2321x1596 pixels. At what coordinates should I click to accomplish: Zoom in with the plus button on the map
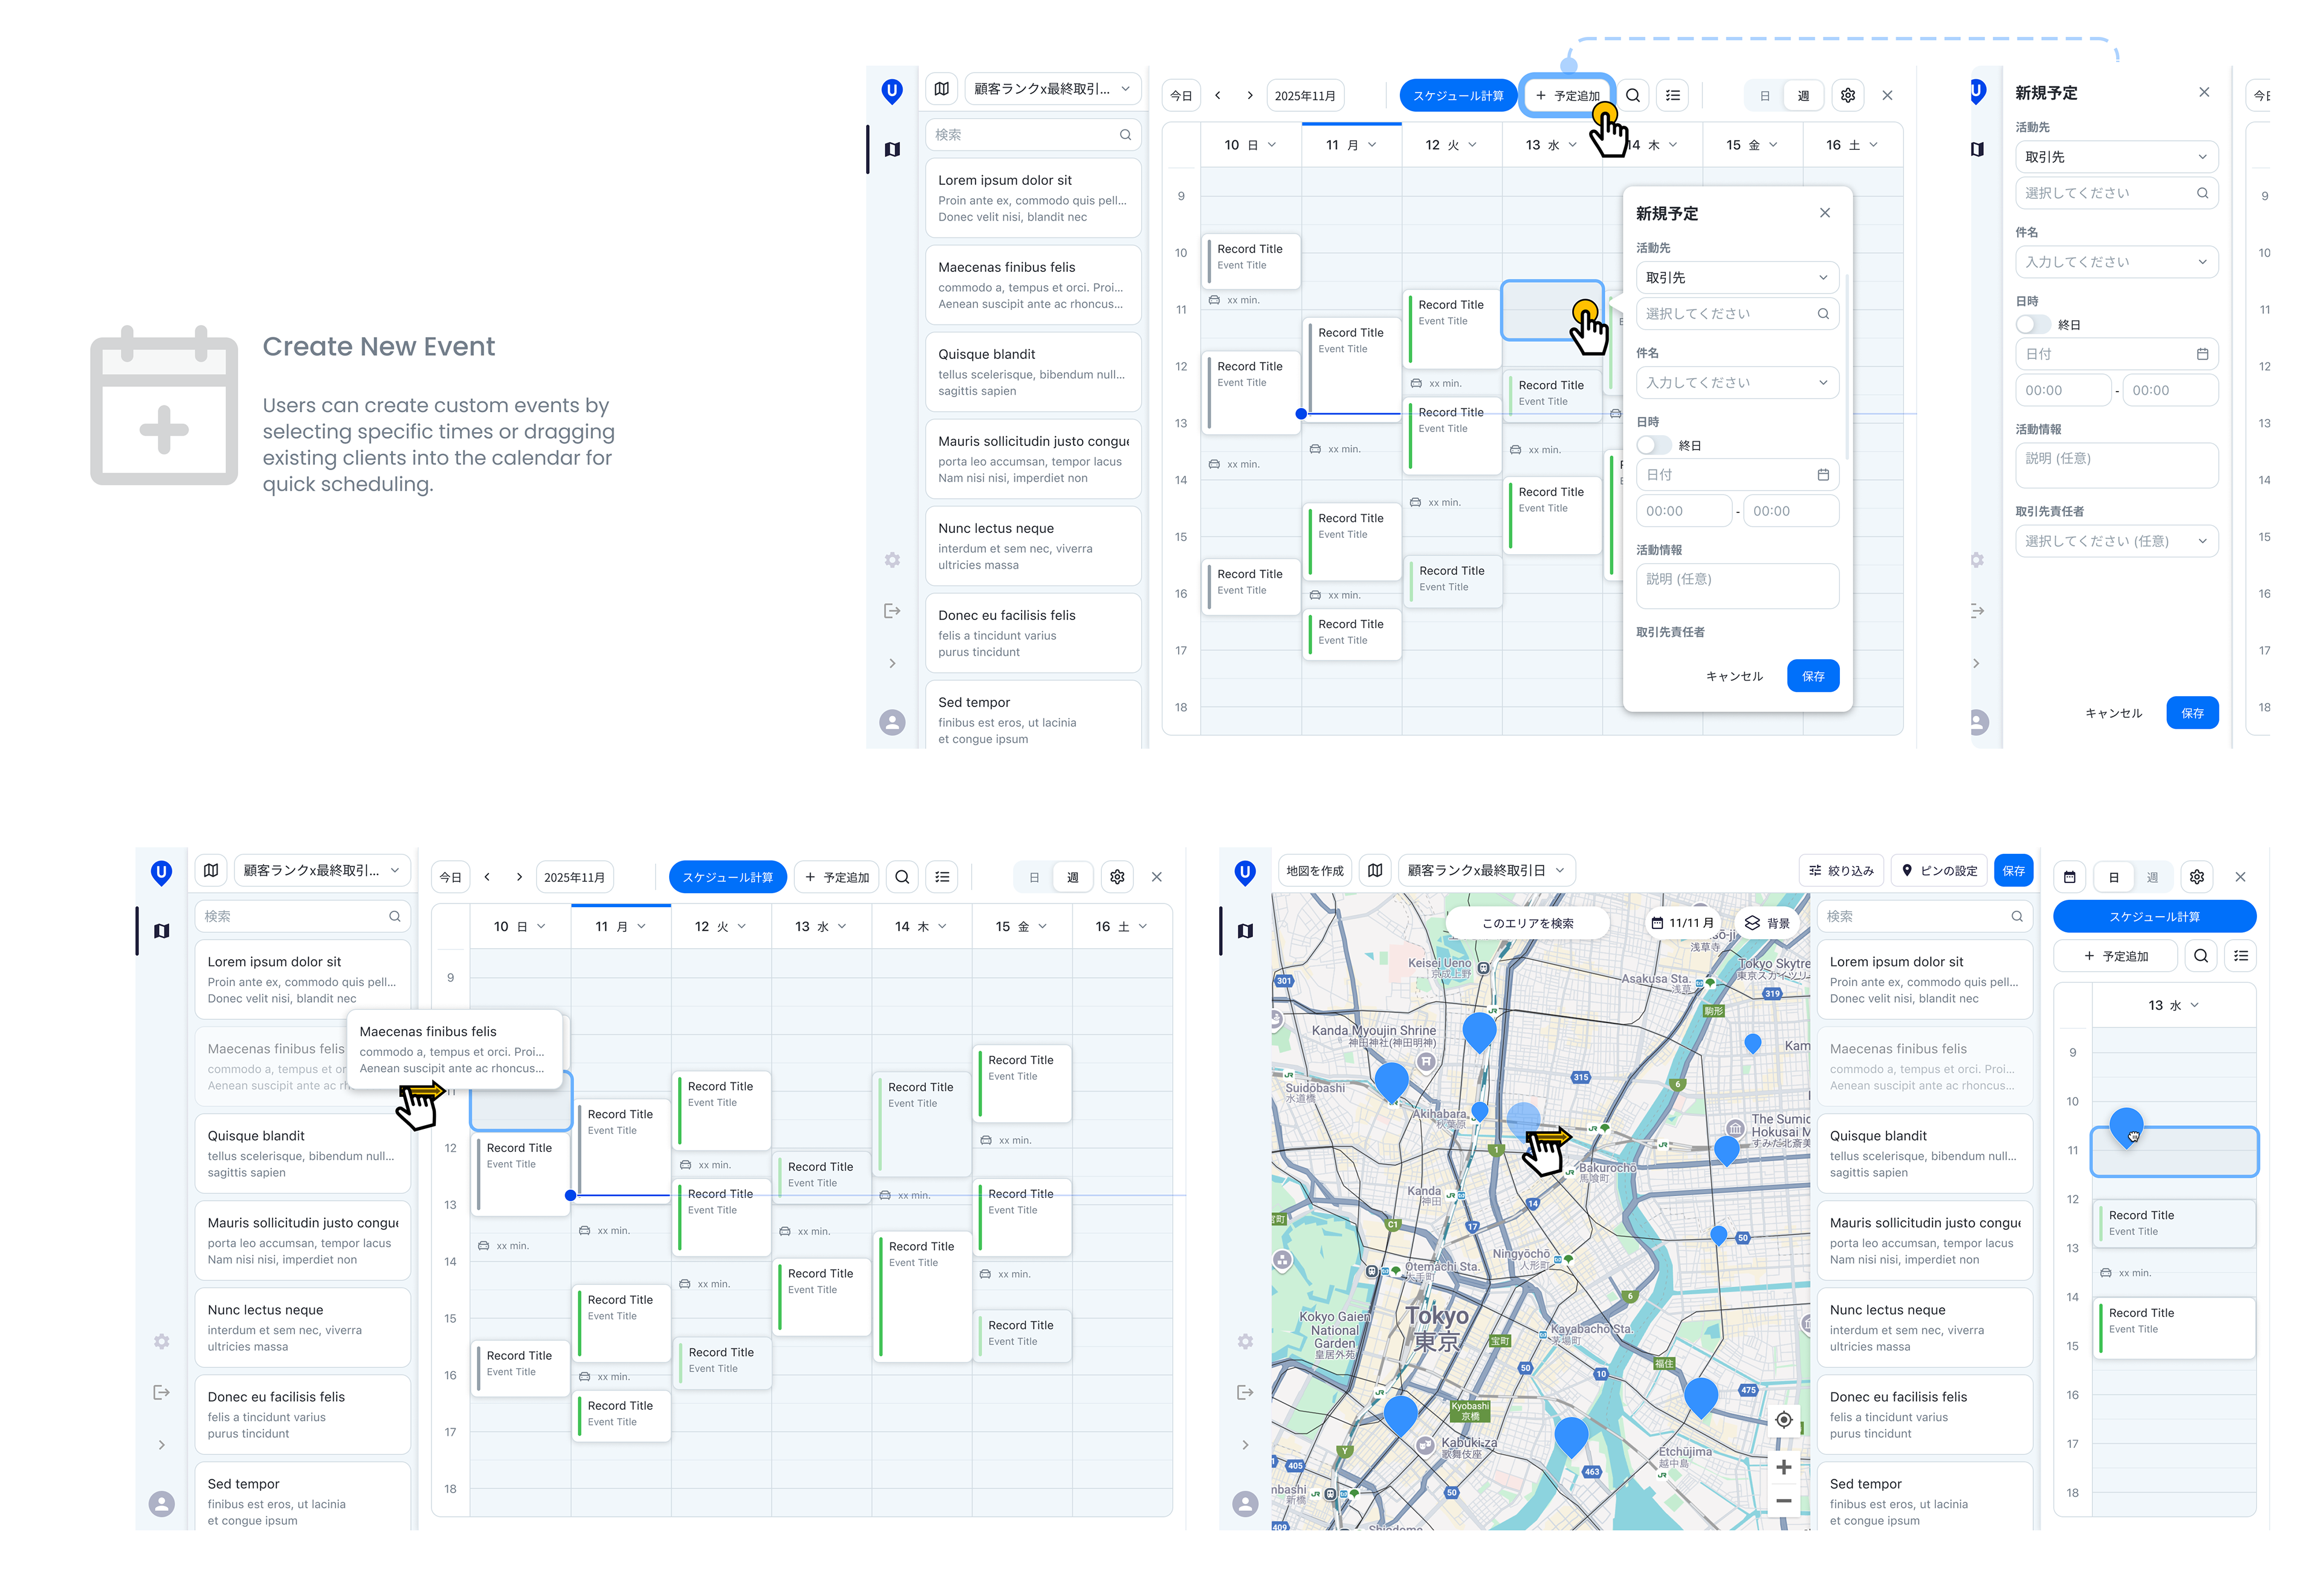[1783, 1467]
